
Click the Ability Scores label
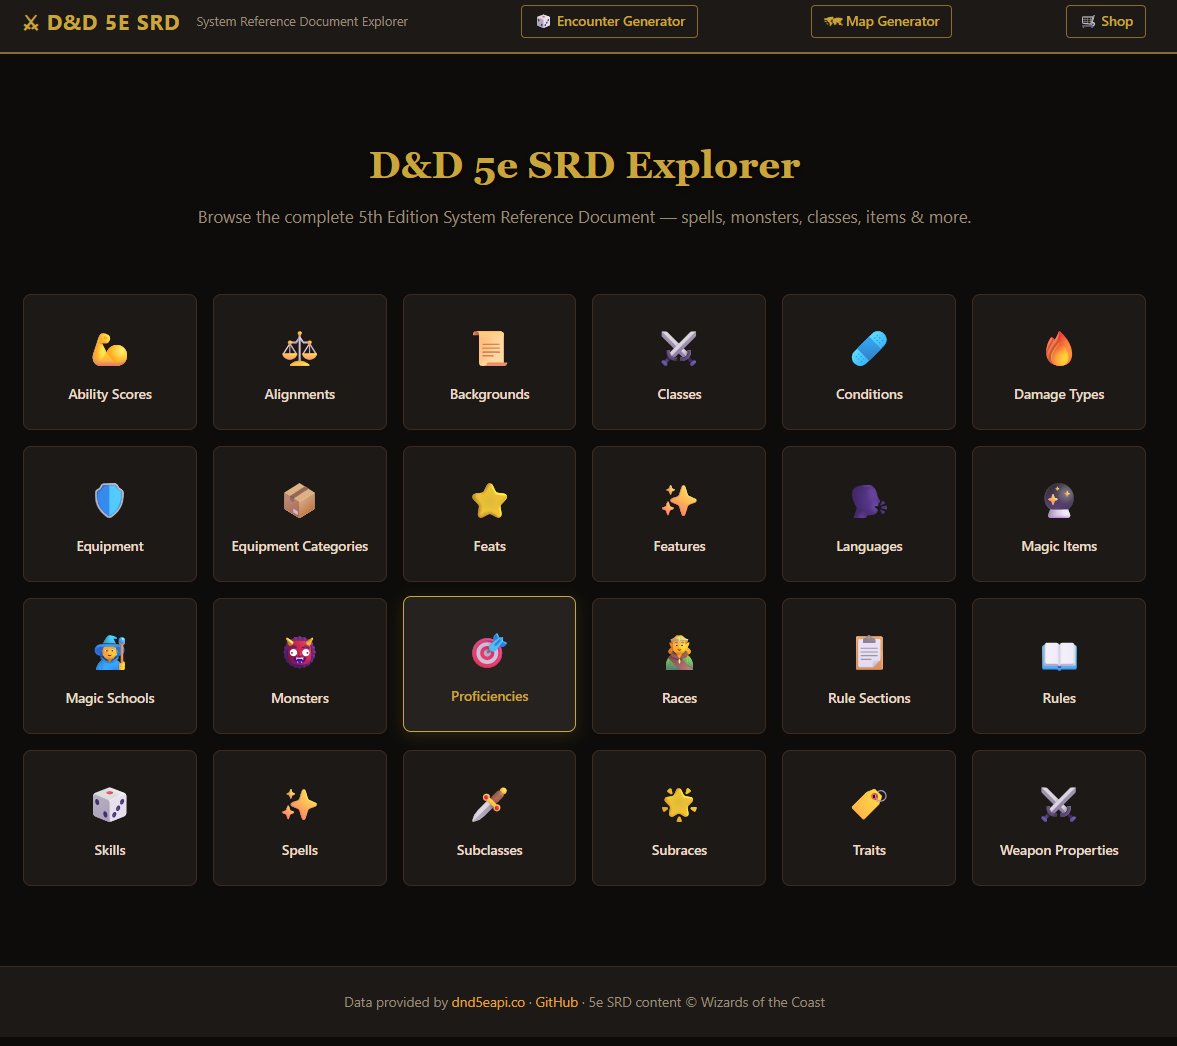110,394
